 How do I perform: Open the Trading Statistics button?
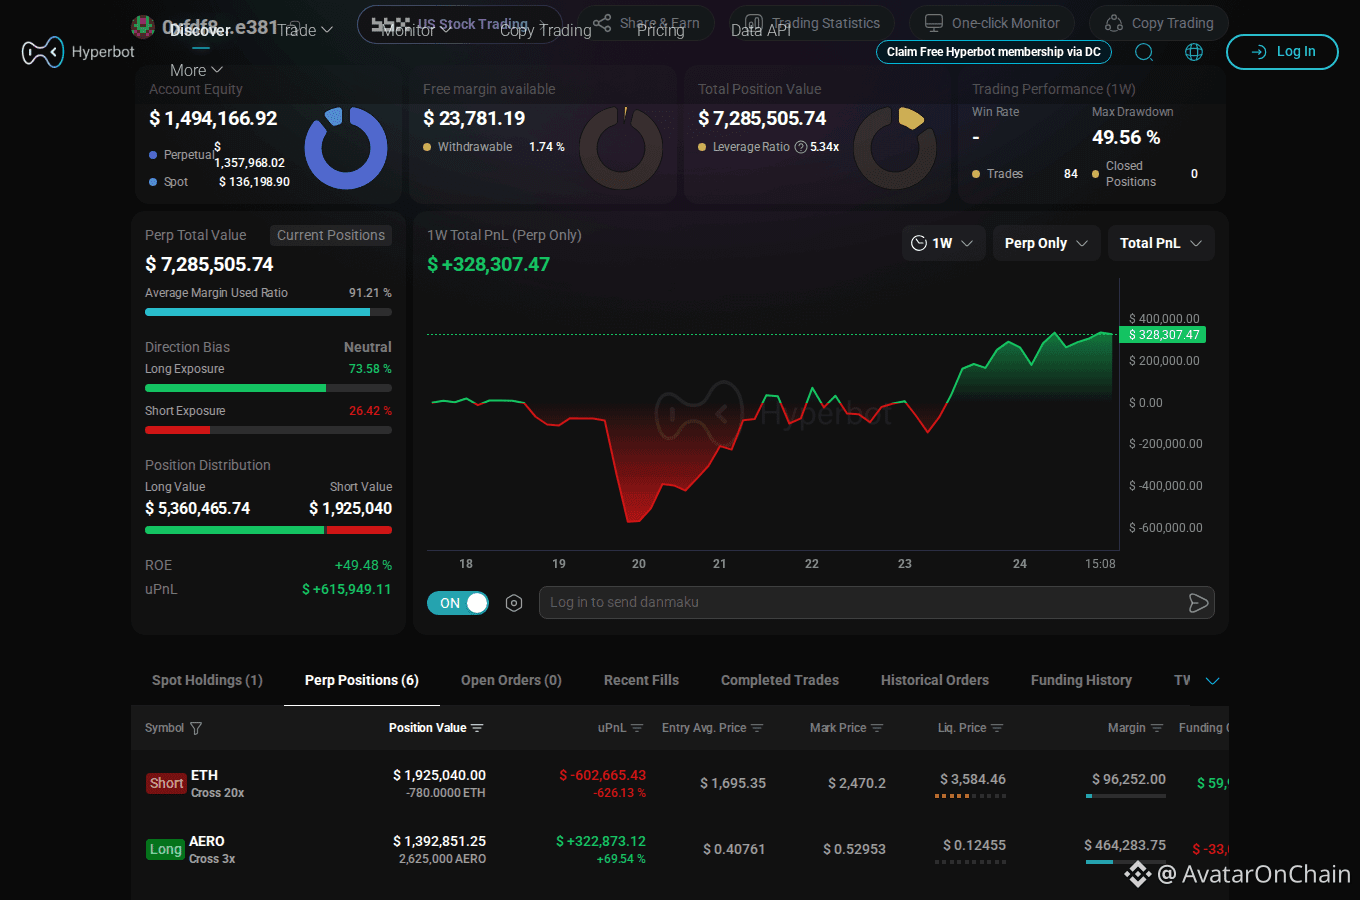click(813, 23)
